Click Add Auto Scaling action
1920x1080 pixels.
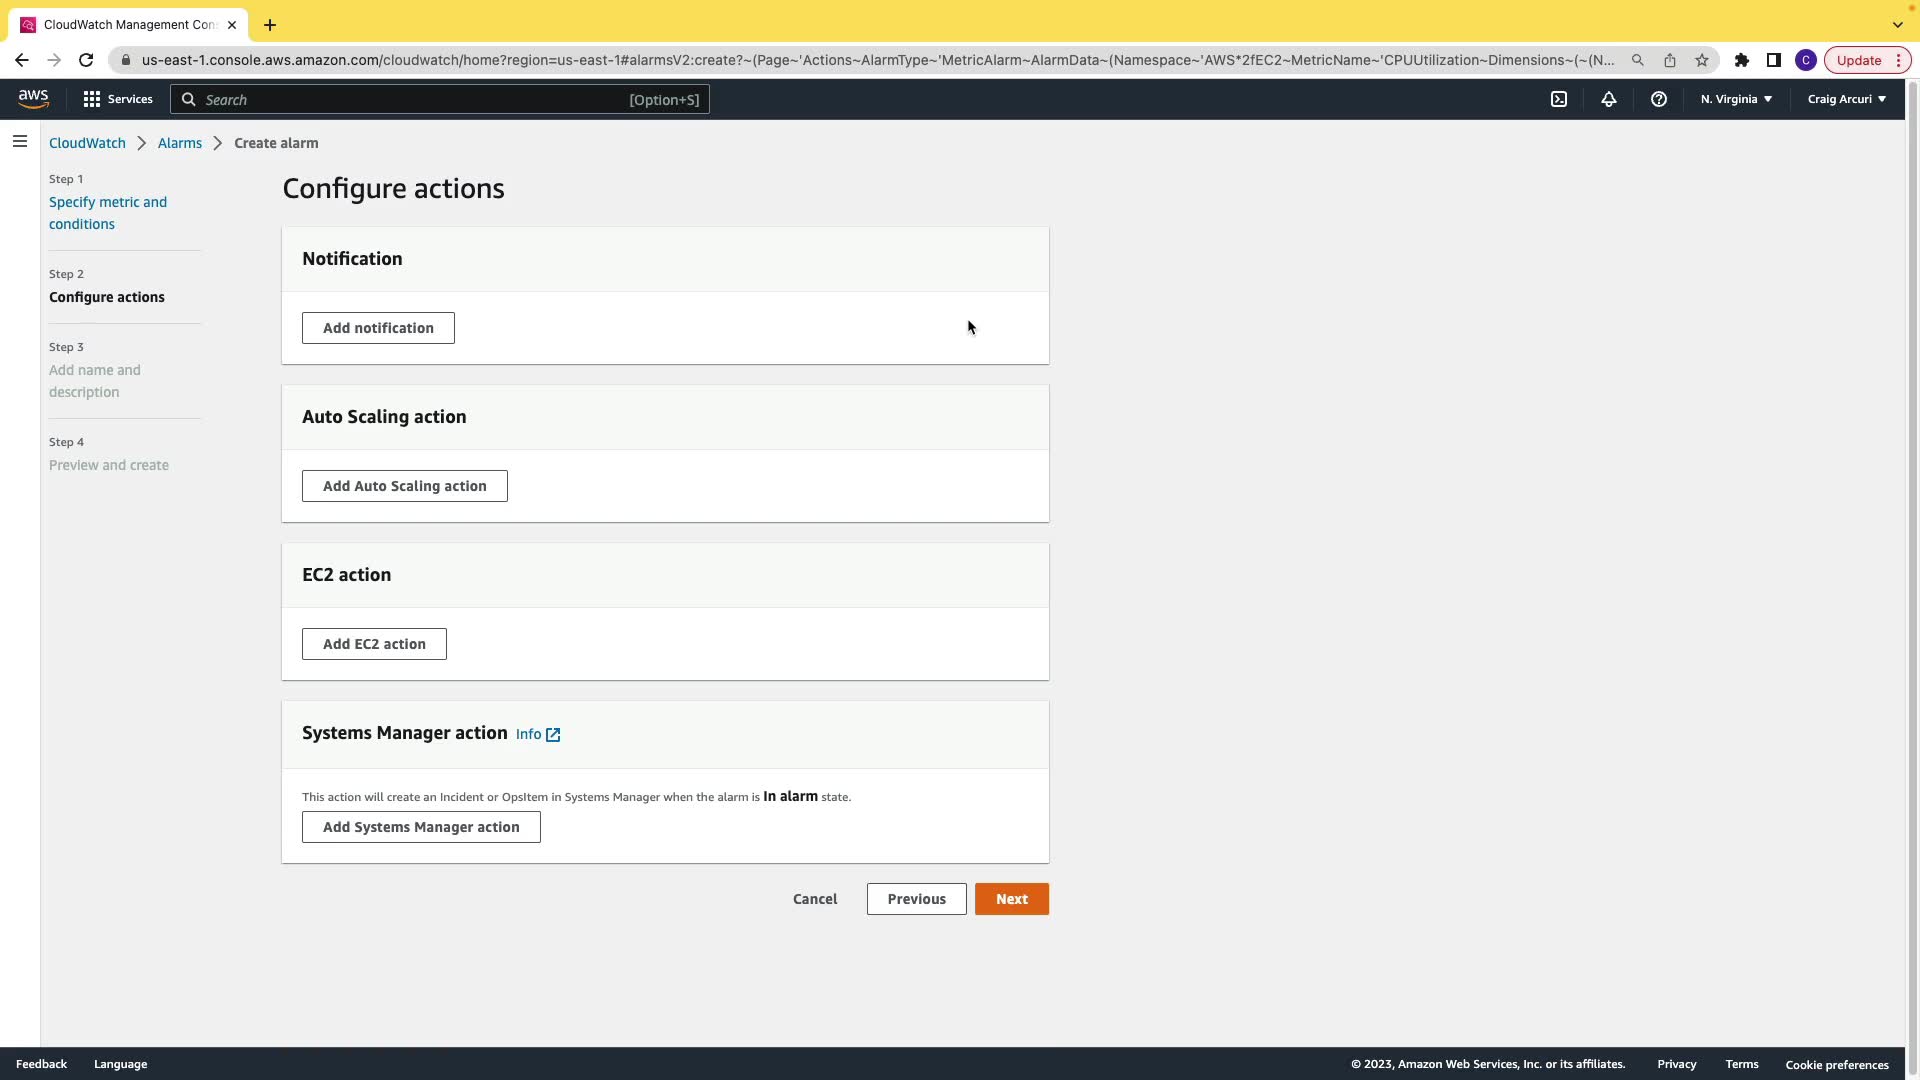(x=405, y=486)
